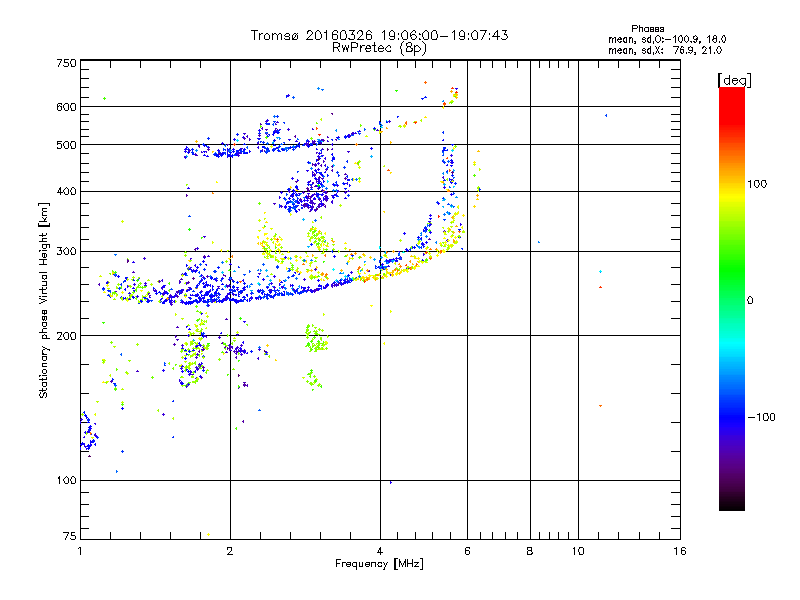Click the '[deg]' colorbar unit label
Image resolution: width=800 pixels, height=600 pixels.
pos(734,80)
